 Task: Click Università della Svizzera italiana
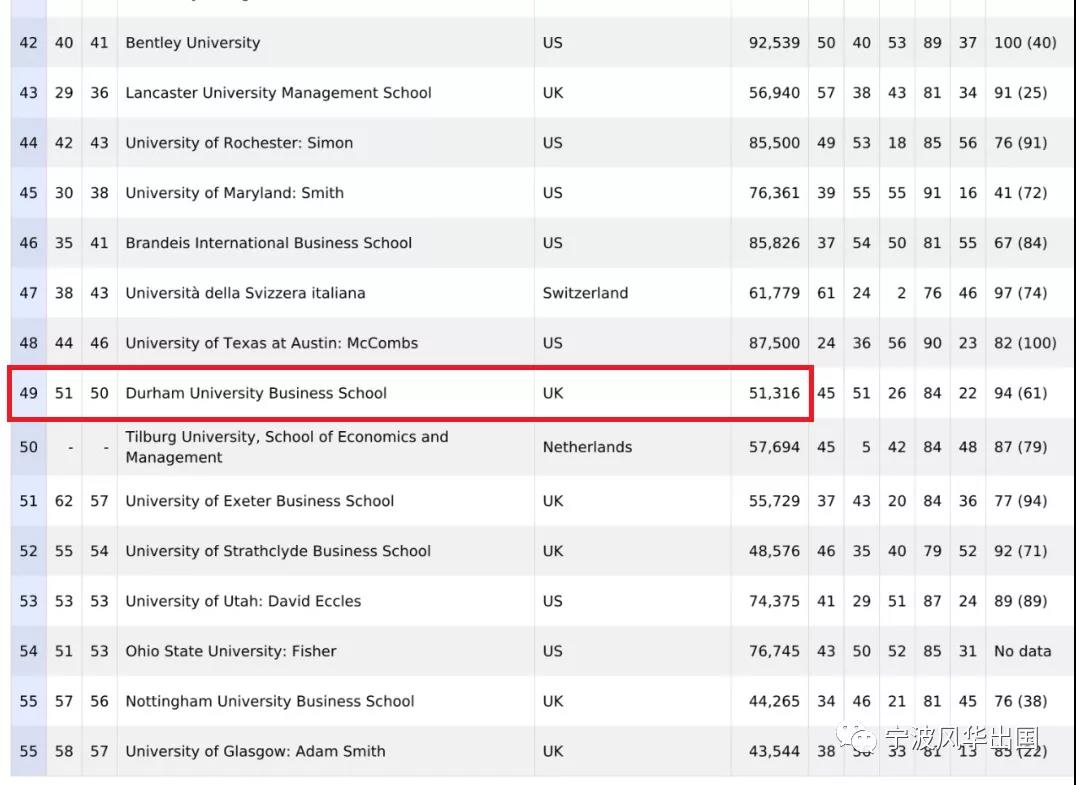tap(246, 293)
